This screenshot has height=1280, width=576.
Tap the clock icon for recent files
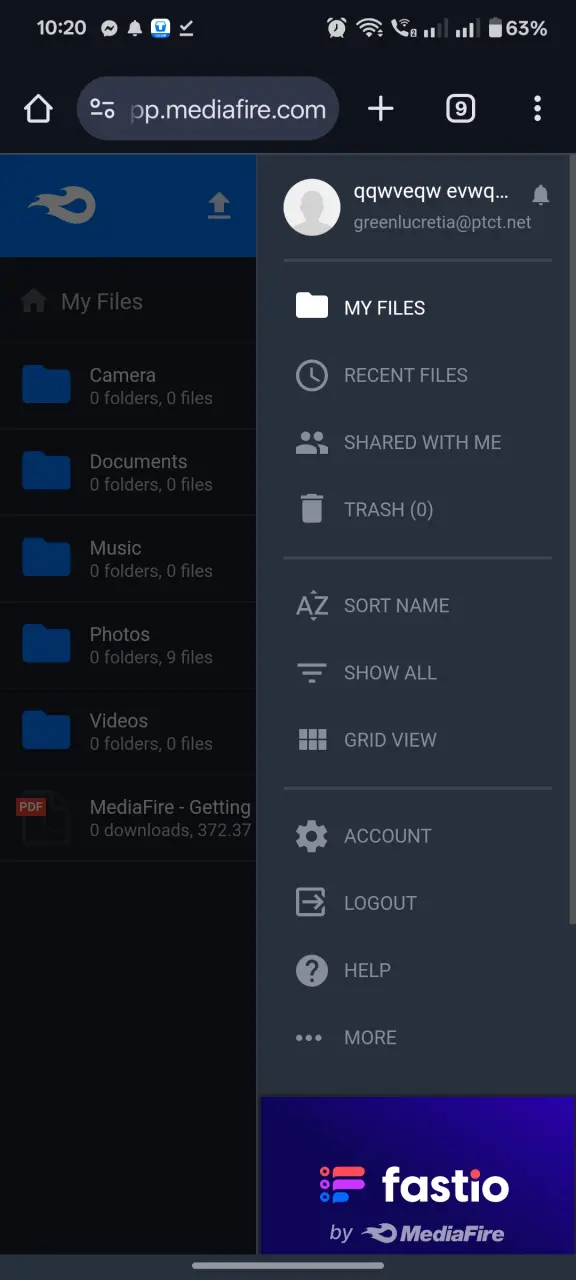(x=312, y=375)
